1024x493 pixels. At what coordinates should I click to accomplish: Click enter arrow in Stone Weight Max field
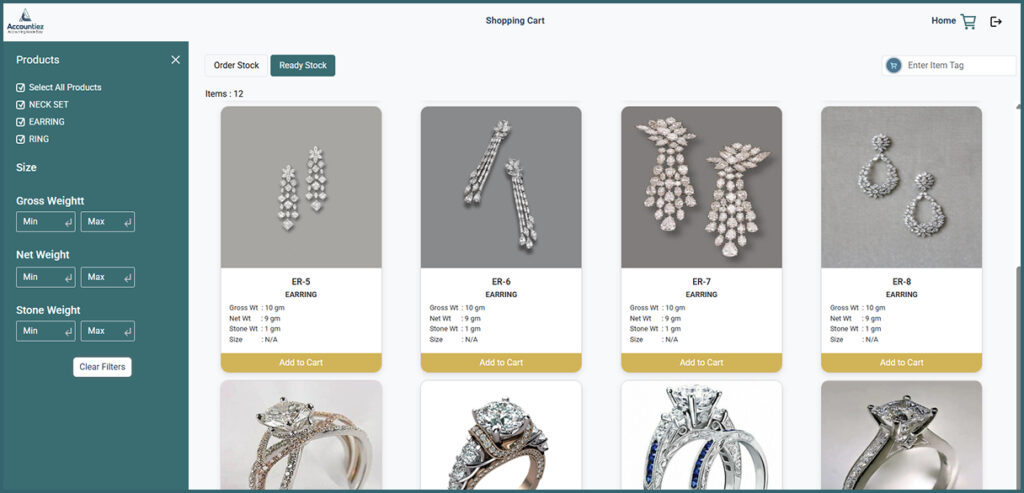(x=127, y=332)
